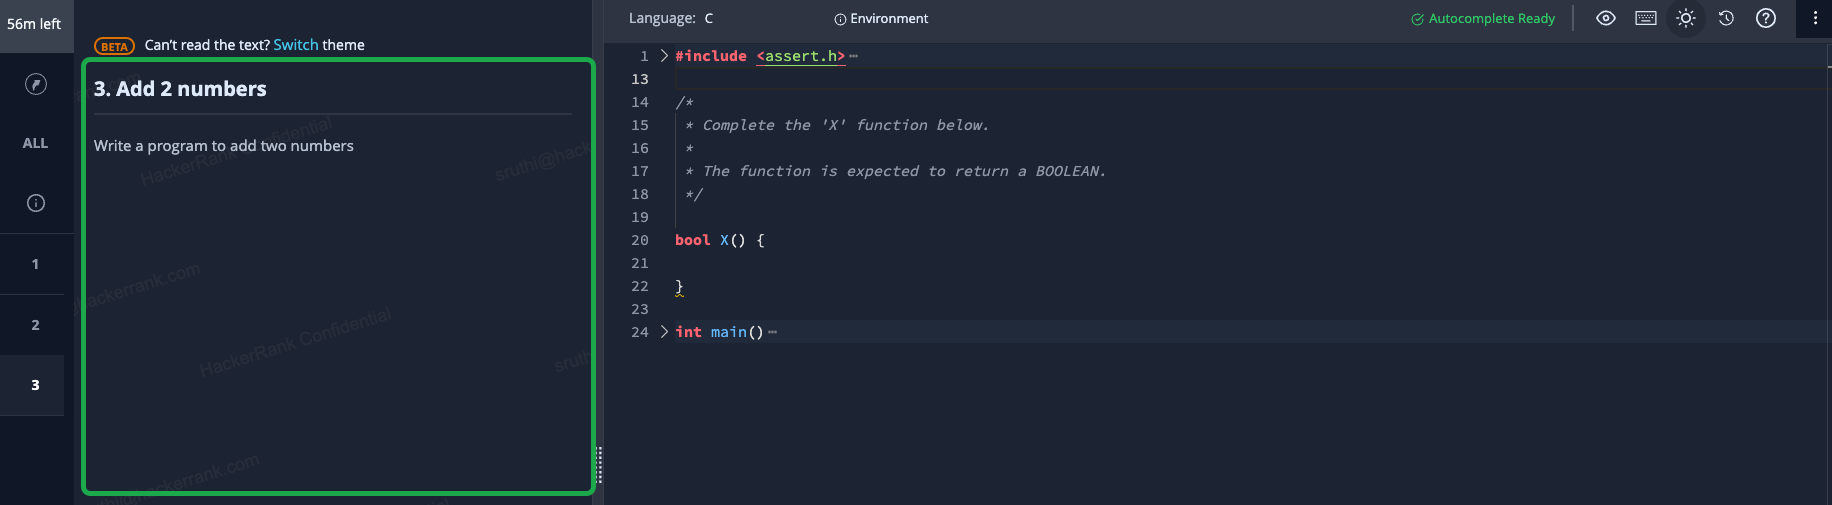Go to question 2 in sidebar
The height and width of the screenshot is (505, 1832).
pos(35,325)
